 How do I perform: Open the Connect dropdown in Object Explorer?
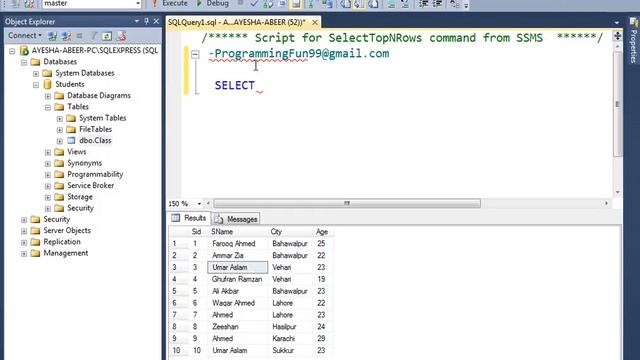coord(40,36)
